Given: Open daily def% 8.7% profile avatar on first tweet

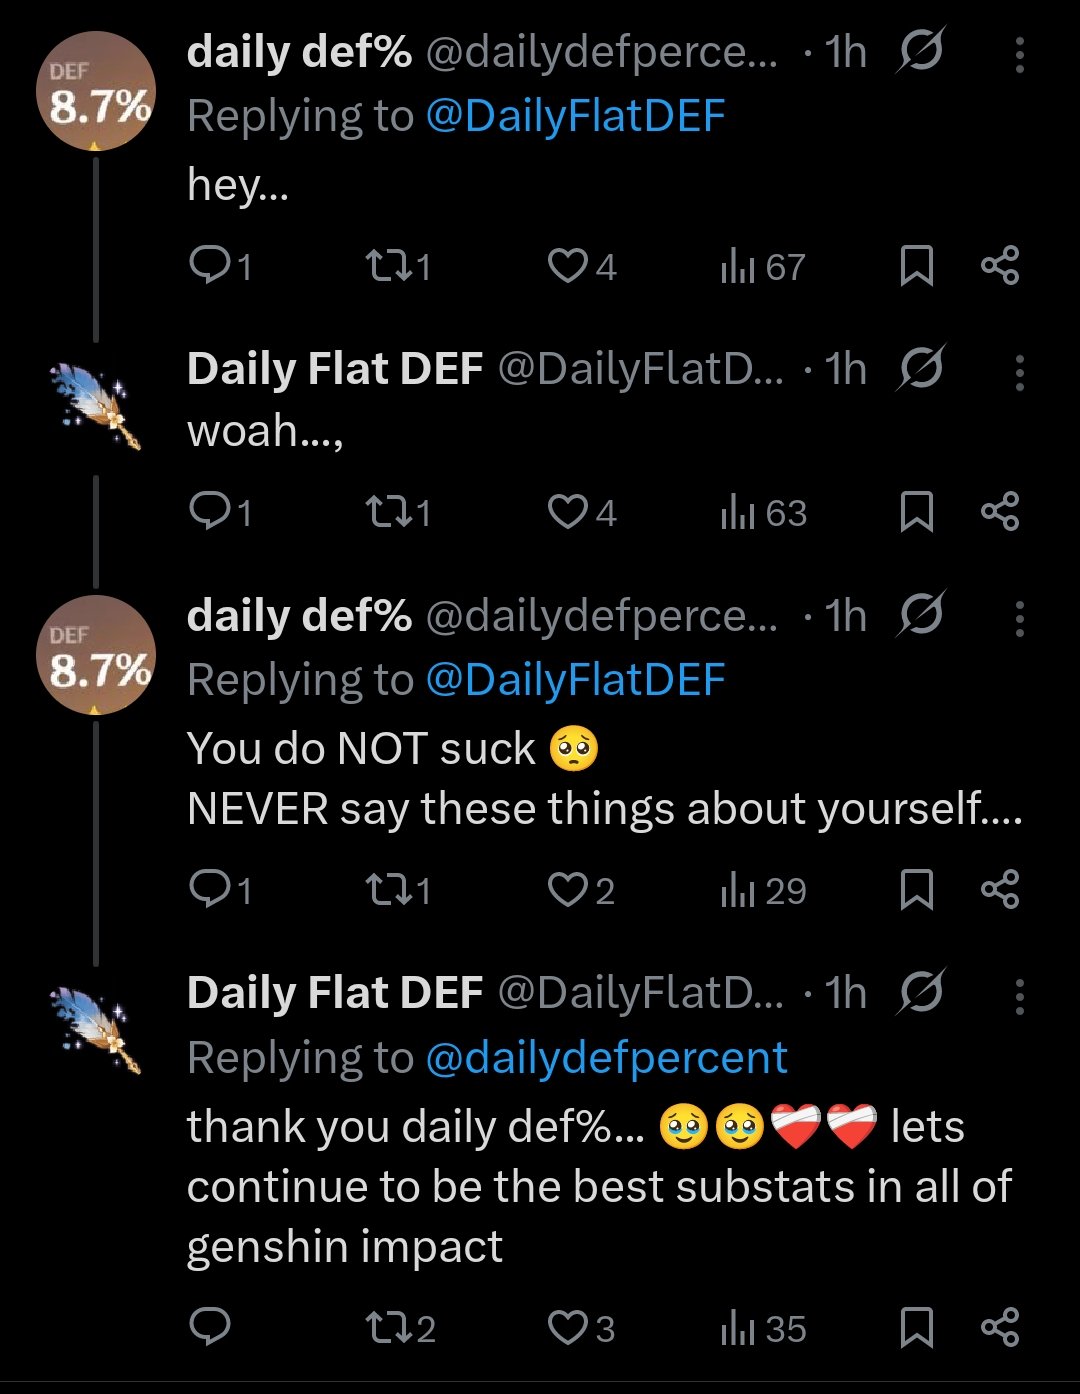Looking at the screenshot, I should point(96,91).
